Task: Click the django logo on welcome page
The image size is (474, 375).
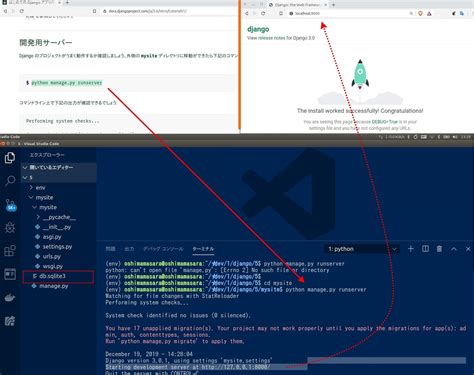Action: (258, 29)
